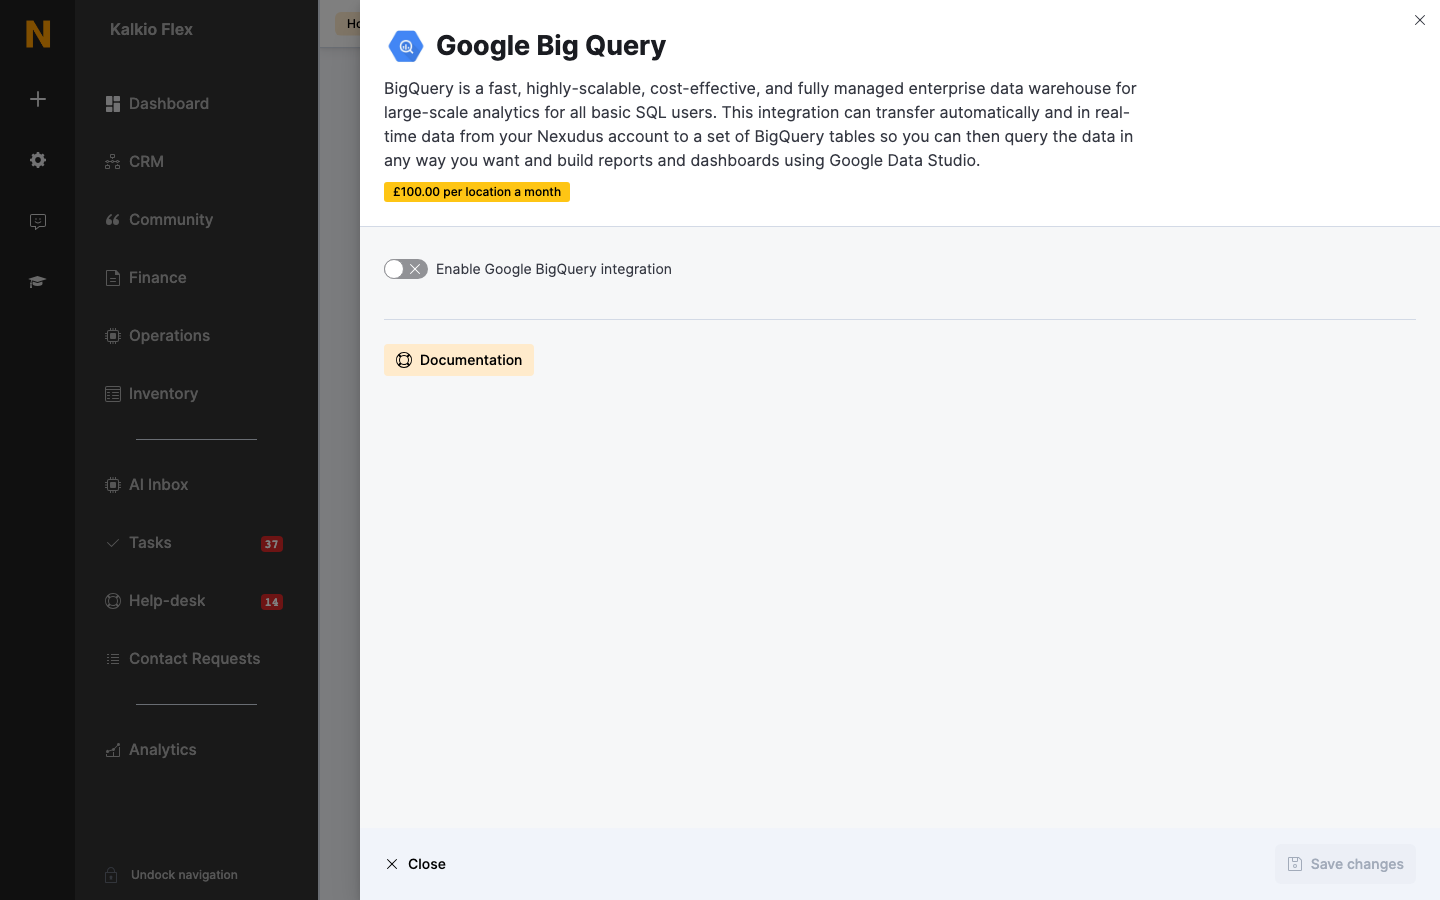Image resolution: width=1440 pixels, height=900 pixels.
Task: Click the Nexudus N logo
Action: pyautogui.click(x=38, y=34)
